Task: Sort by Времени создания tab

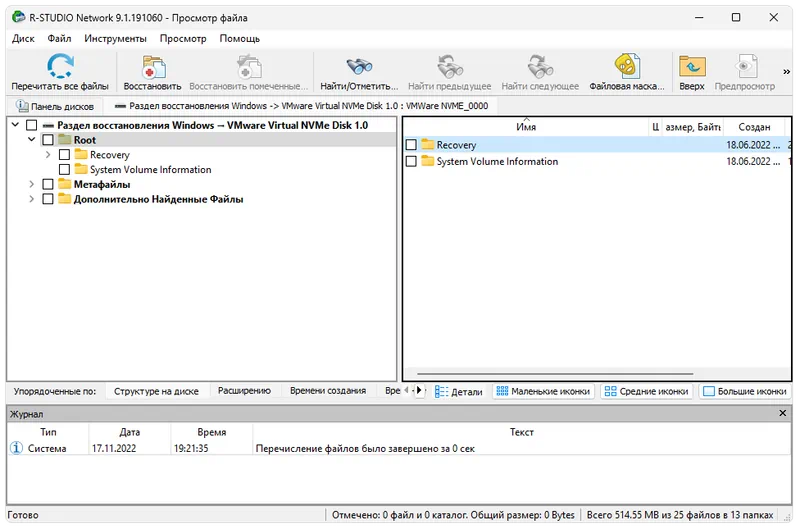Action: [328, 391]
